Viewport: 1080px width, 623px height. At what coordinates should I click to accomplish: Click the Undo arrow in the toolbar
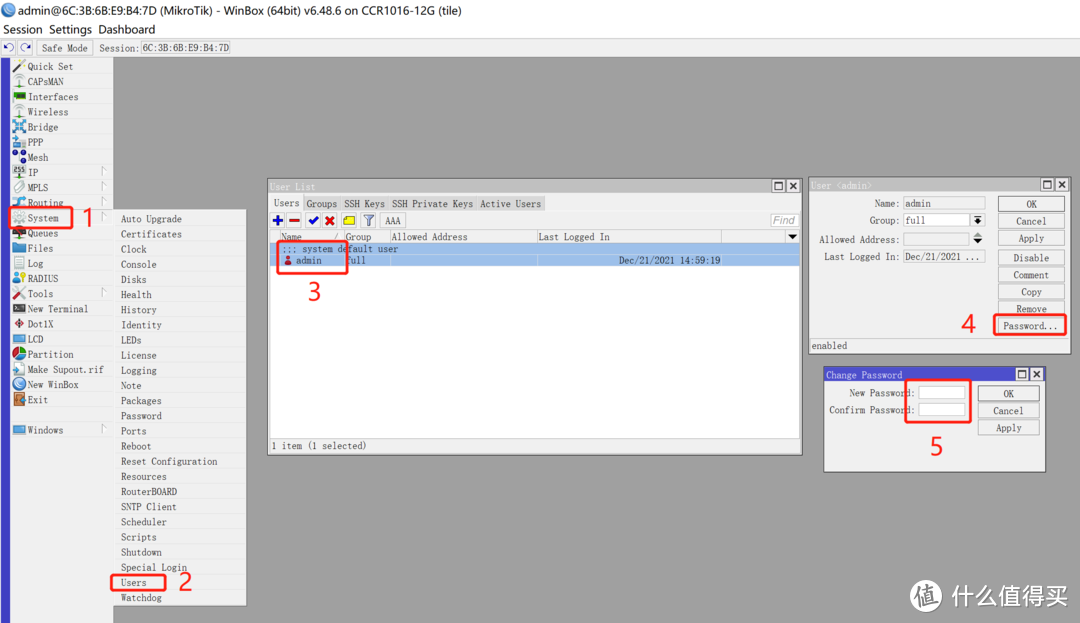[9, 47]
